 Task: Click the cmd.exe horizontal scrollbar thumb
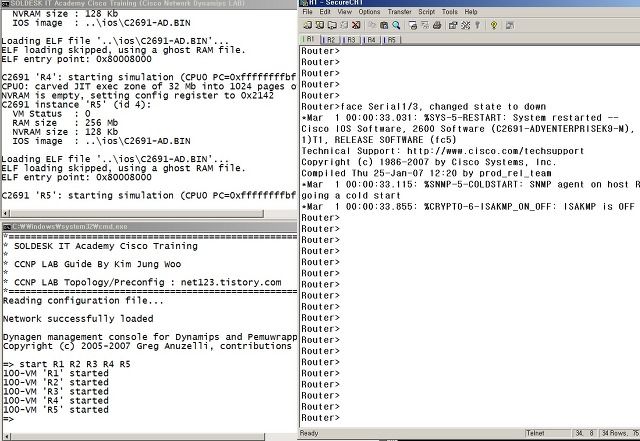[136, 437]
